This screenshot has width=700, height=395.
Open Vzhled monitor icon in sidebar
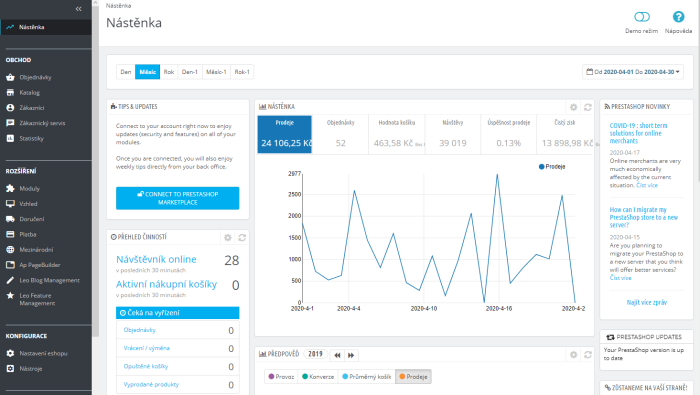coord(10,204)
